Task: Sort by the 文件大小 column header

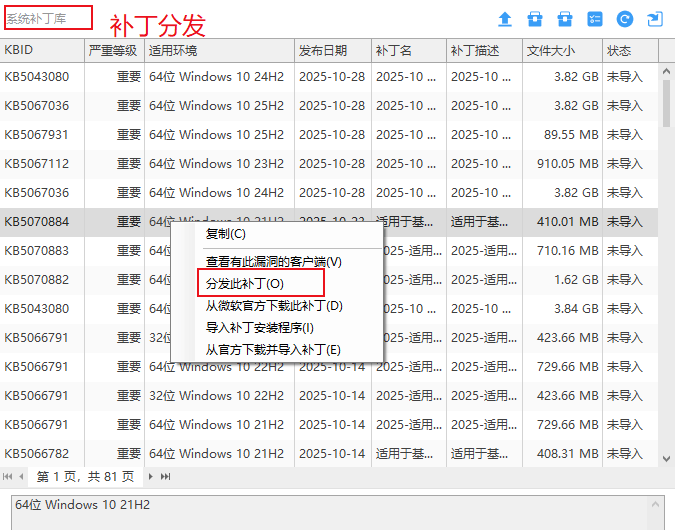Action: [x=563, y=50]
